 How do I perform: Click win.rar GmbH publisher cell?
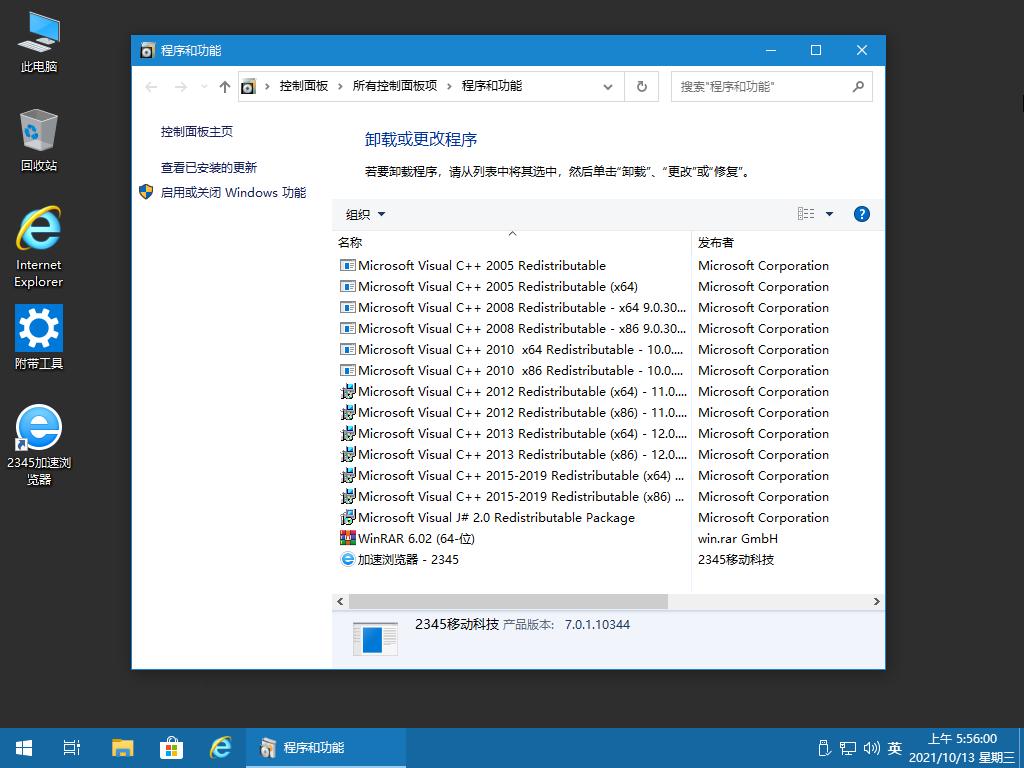pyautogui.click(x=737, y=539)
